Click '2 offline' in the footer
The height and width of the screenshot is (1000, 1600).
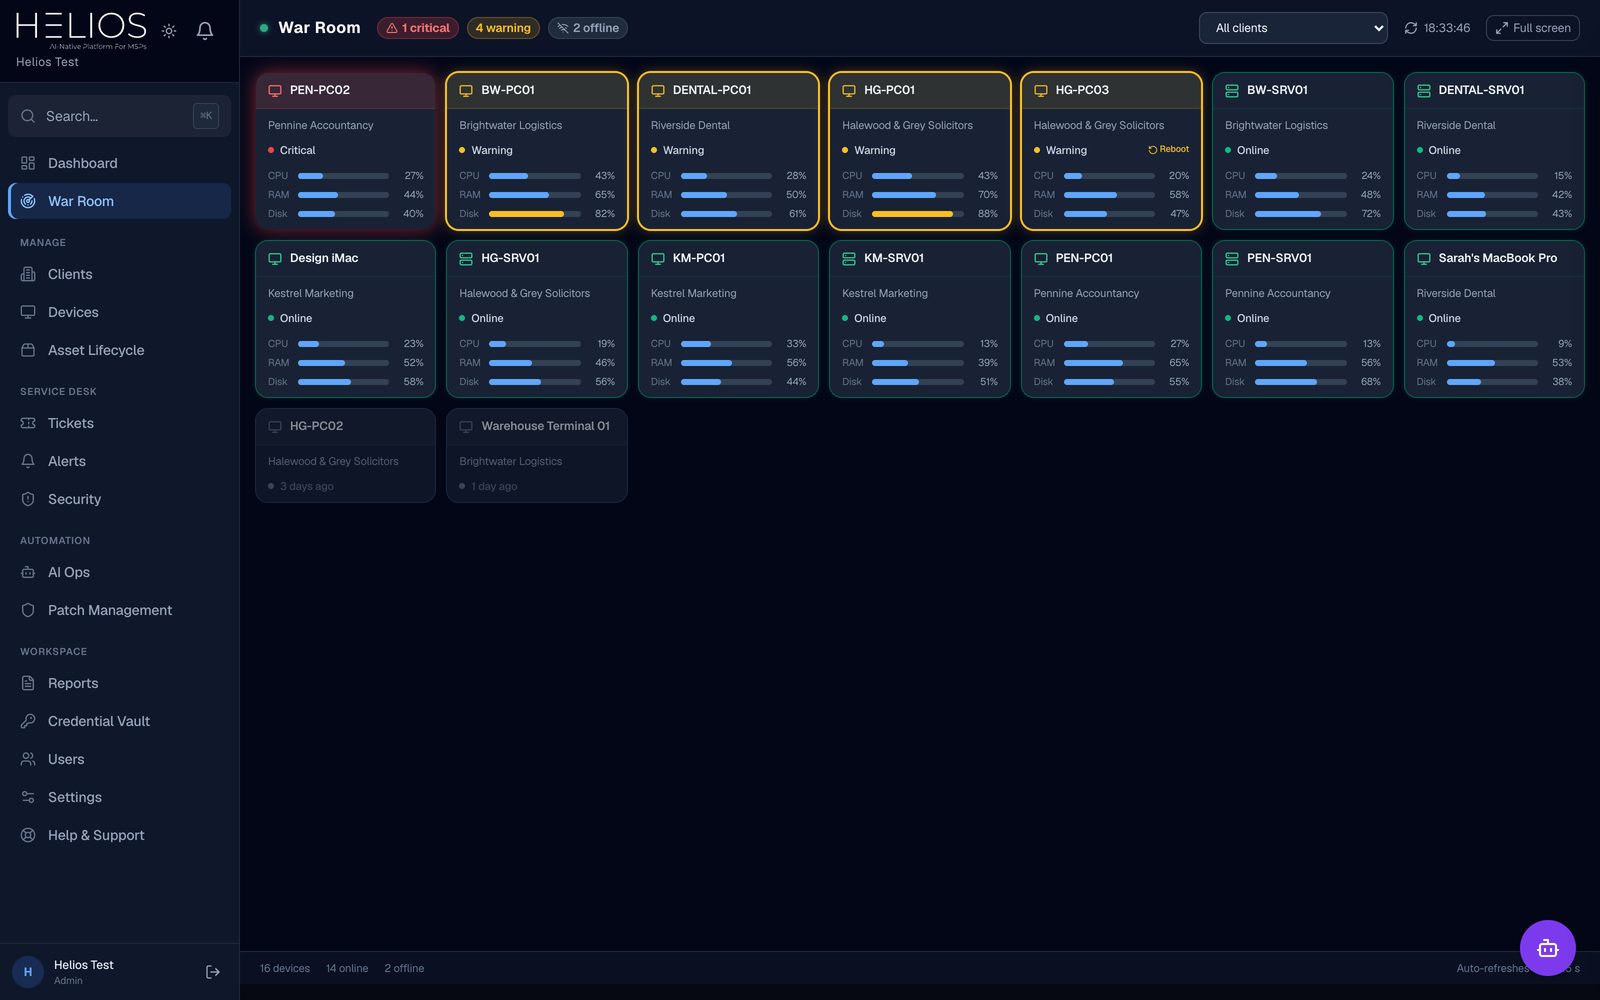[404, 968]
